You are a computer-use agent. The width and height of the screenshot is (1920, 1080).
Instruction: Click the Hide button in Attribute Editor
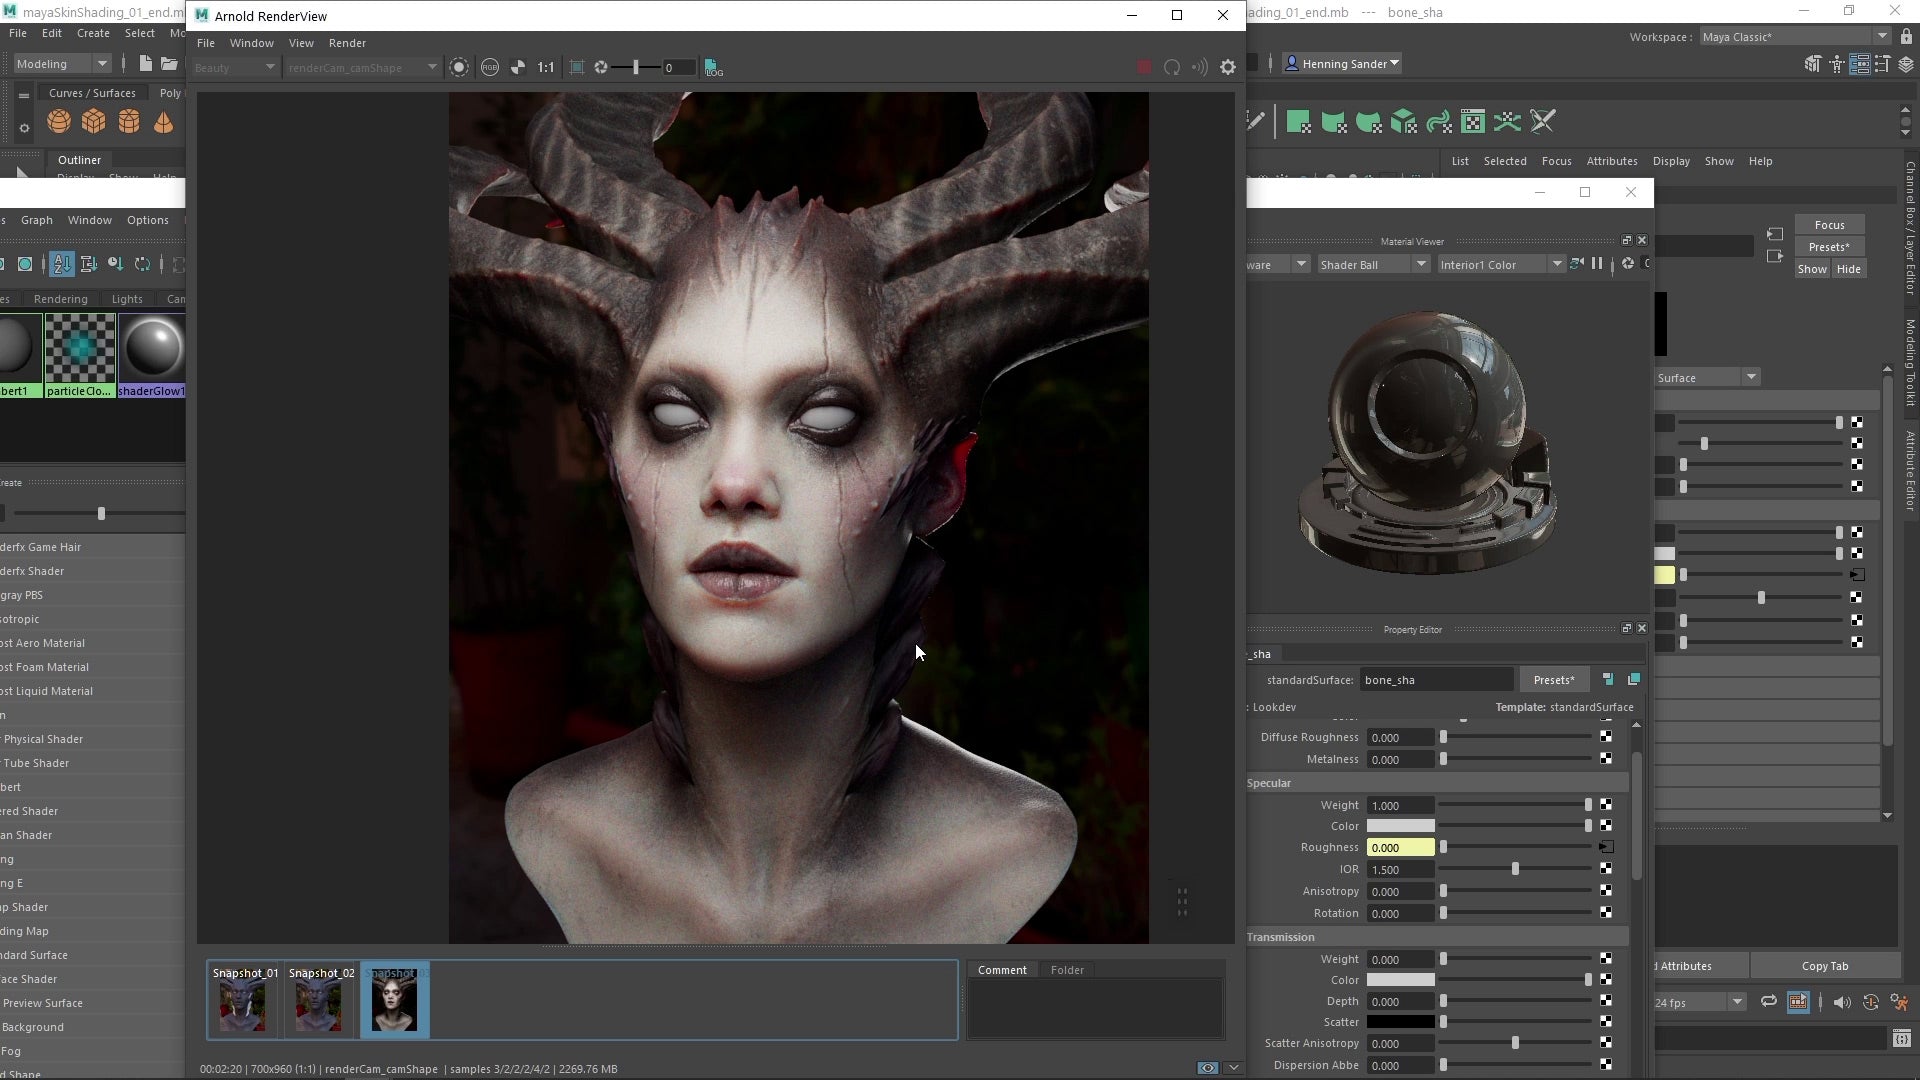1849,269
